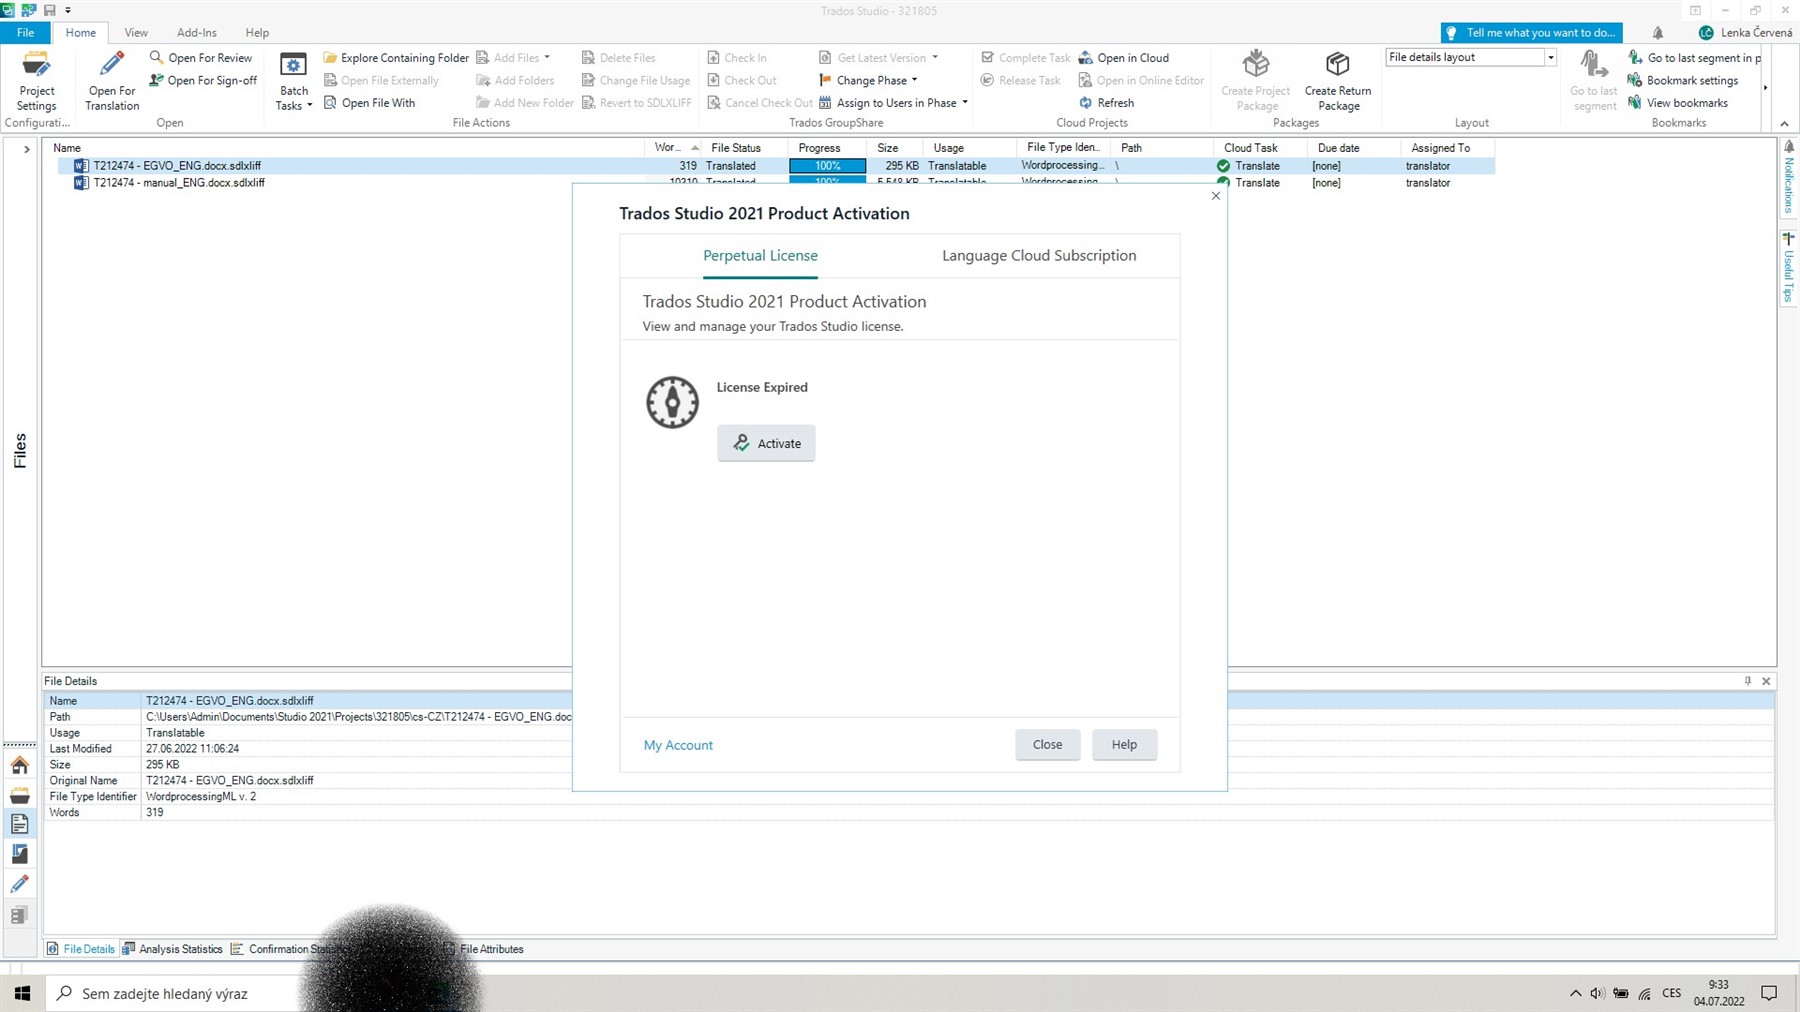Screen dimensions: 1800x1012
Task: Switch to the View ribbon tab
Action: (135, 32)
